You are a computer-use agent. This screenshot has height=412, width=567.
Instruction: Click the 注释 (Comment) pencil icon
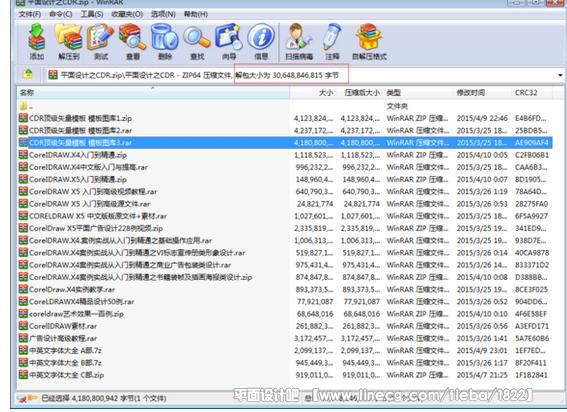click(332, 37)
